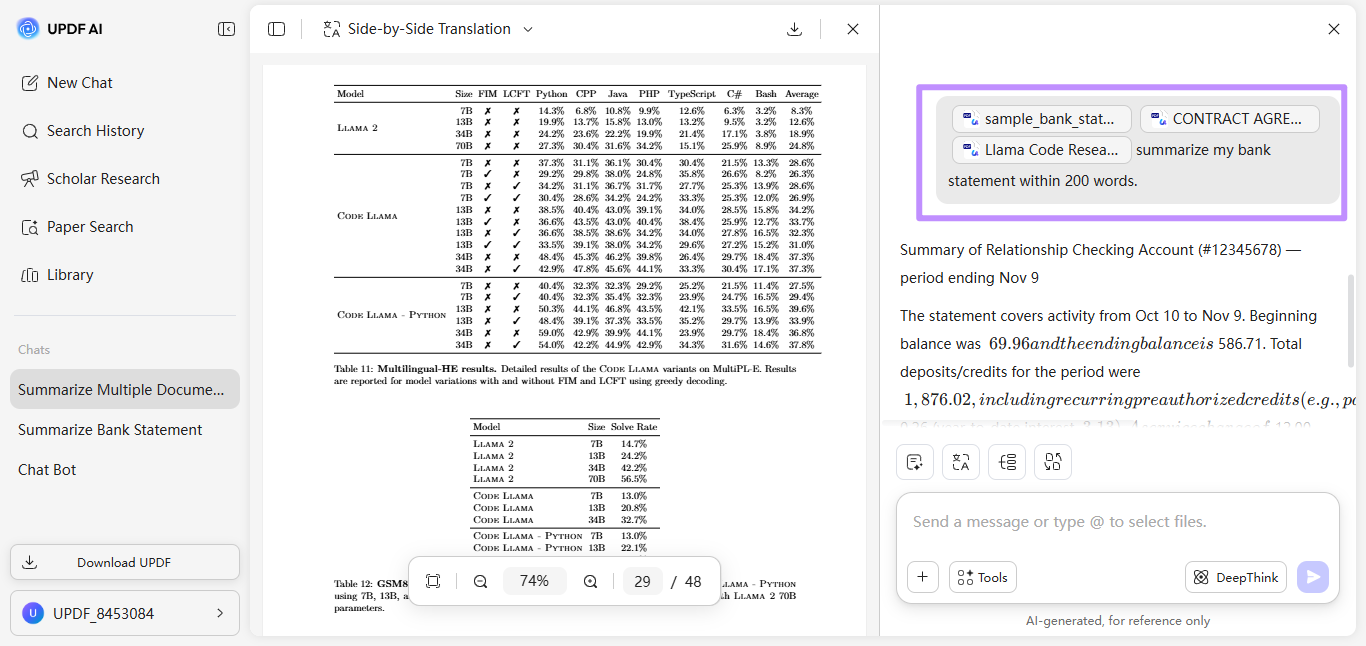The image size is (1366, 646).
Task: Open the Llama Code Resea... file chip
Action: 1042,150
